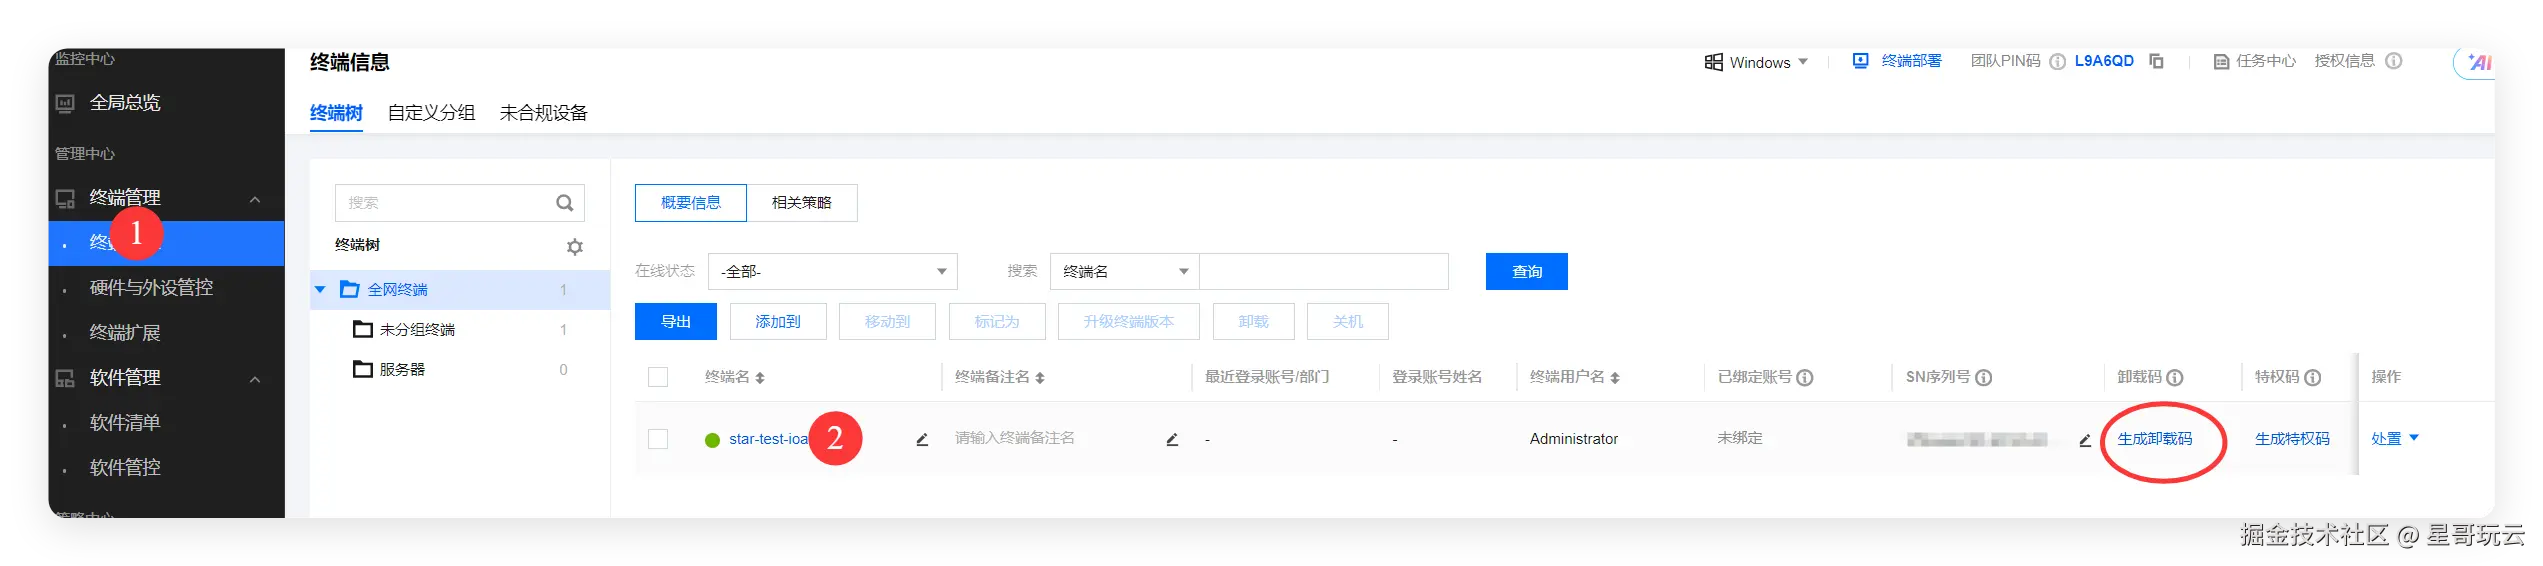Open 硬件与外设管控 menu item

pos(151,288)
